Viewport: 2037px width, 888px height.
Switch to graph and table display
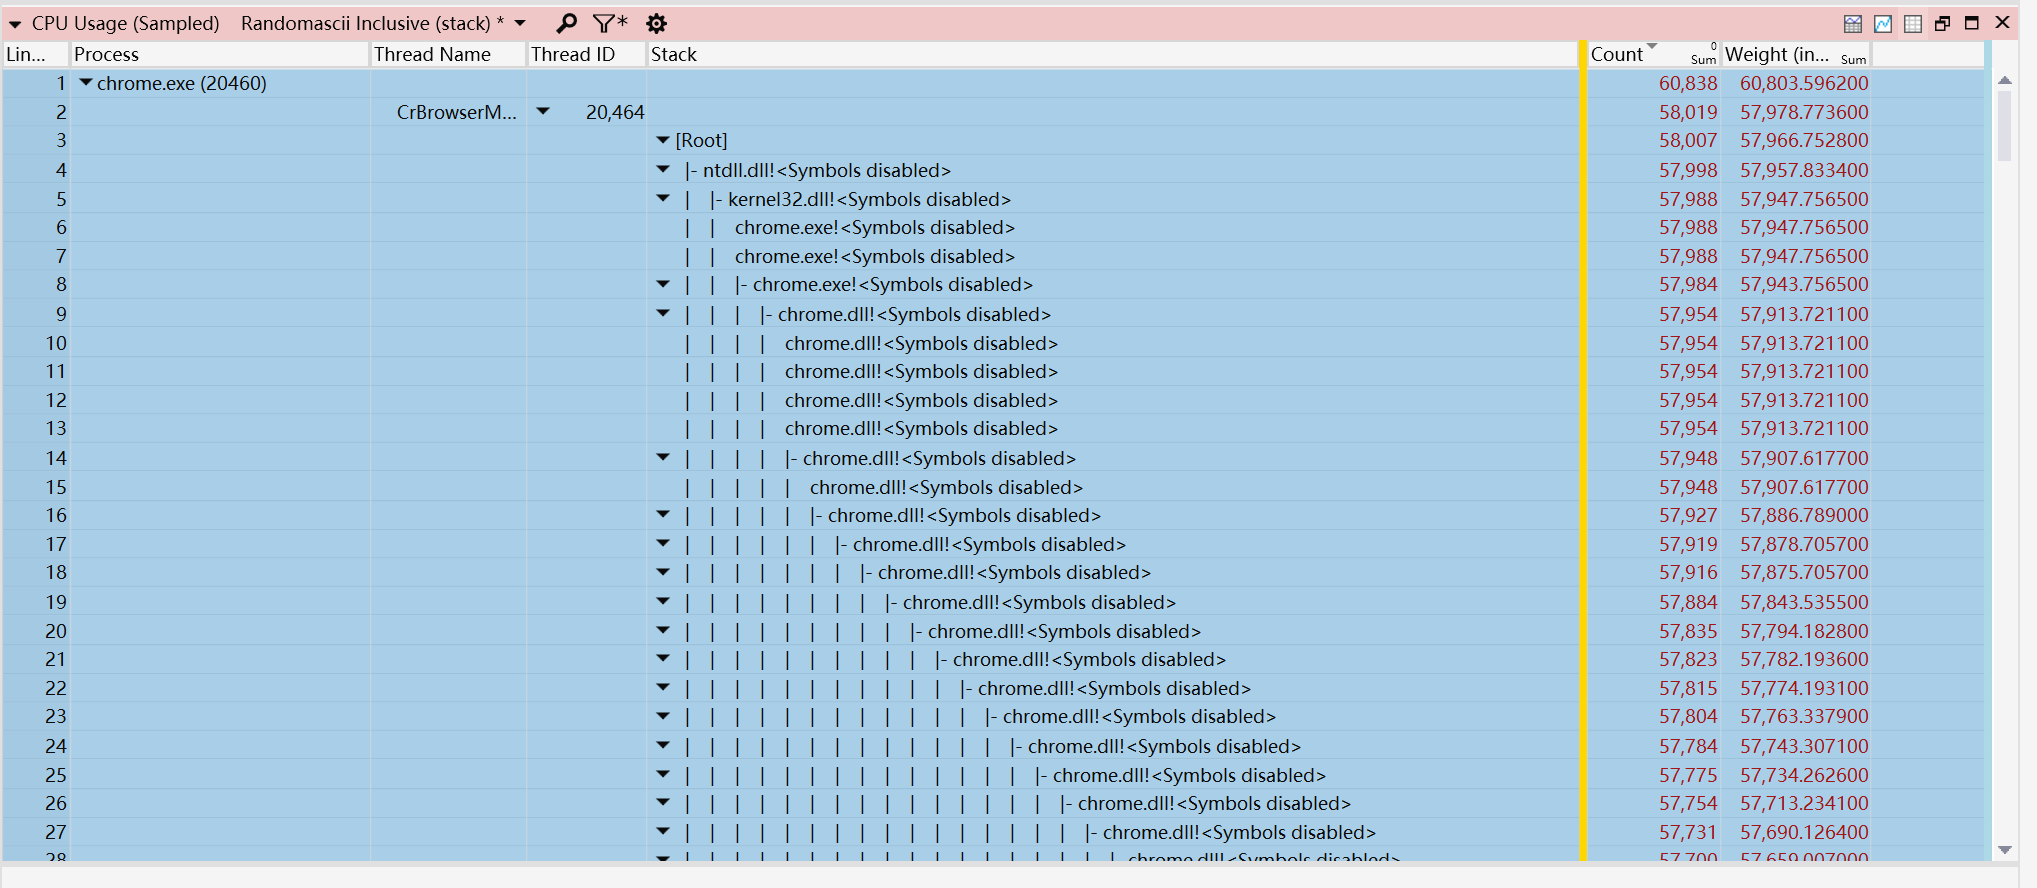[x=1853, y=24]
